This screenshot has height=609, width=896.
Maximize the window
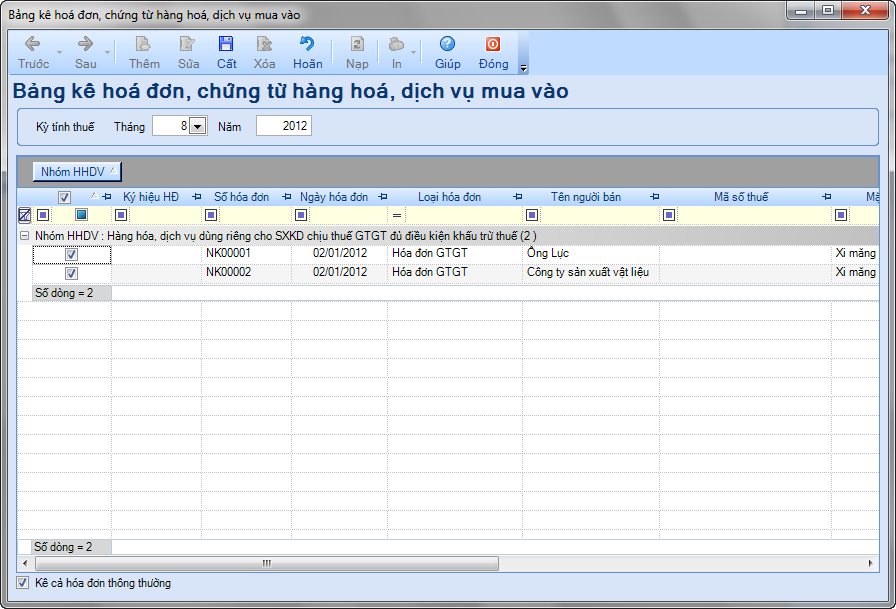(828, 10)
